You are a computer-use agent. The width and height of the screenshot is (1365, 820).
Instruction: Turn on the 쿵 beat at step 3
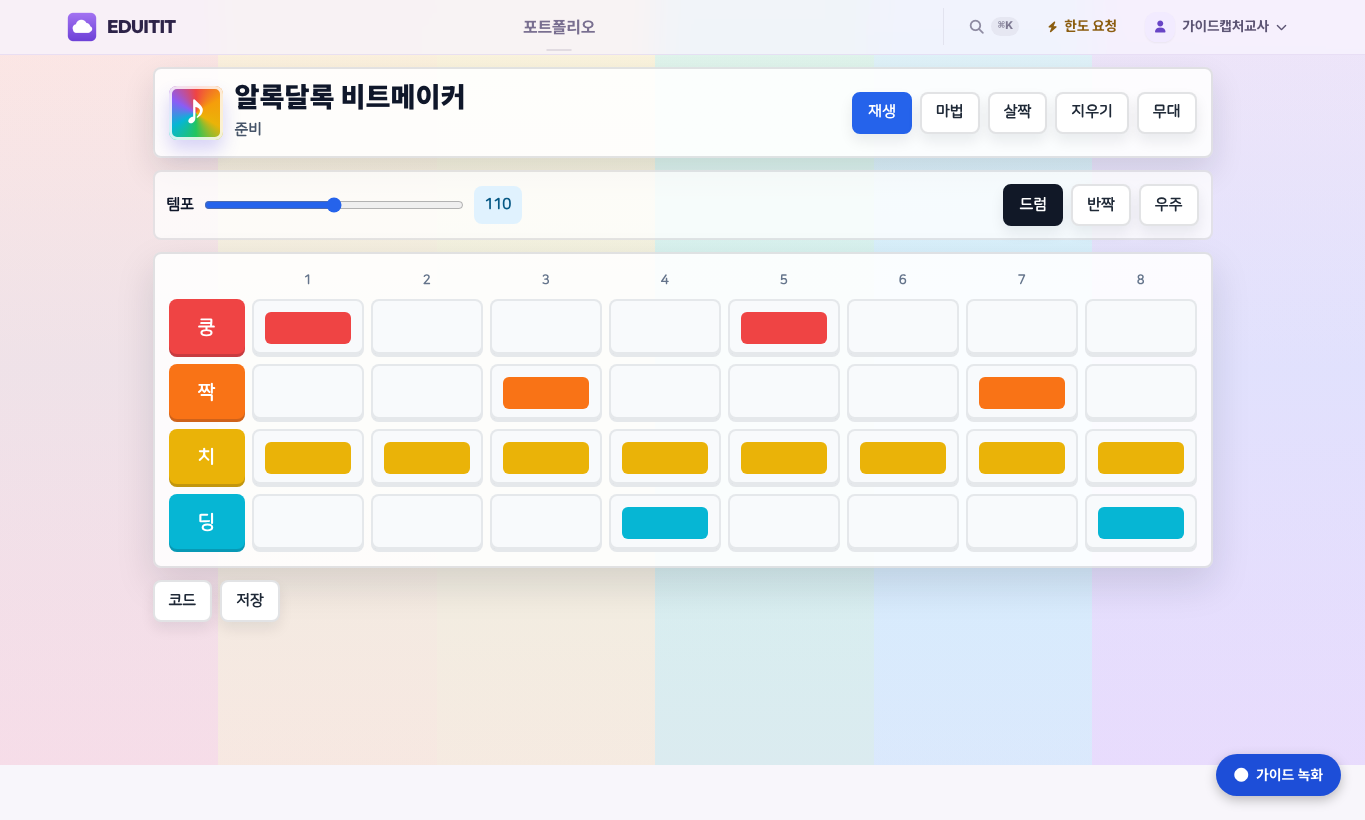(x=546, y=327)
